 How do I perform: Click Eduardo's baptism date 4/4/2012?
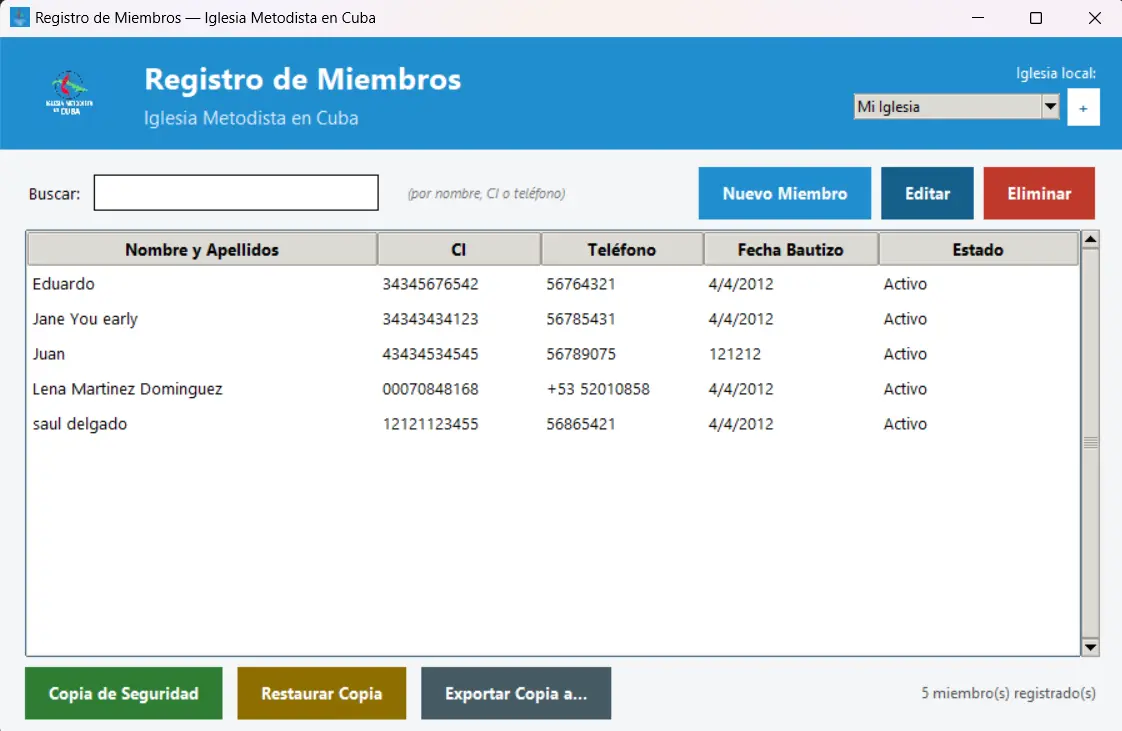pos(741,284)
